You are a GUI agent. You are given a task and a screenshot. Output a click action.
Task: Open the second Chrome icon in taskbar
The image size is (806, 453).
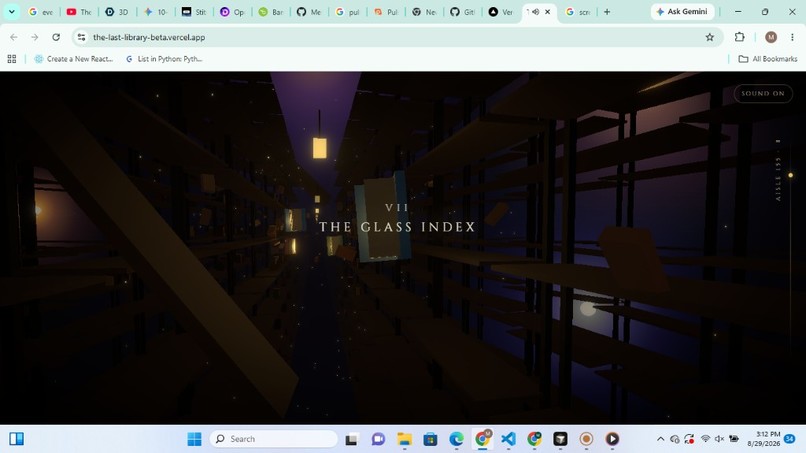coord(535,439)
